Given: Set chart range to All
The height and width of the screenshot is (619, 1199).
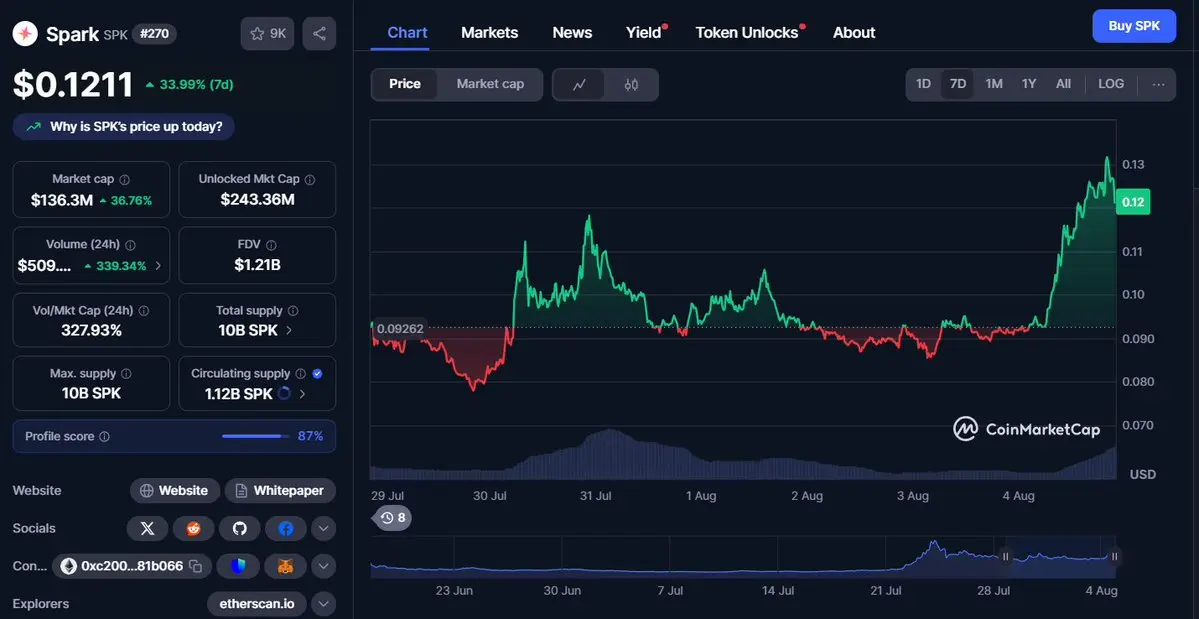Looking at the screenshot, I should 1063,84.
